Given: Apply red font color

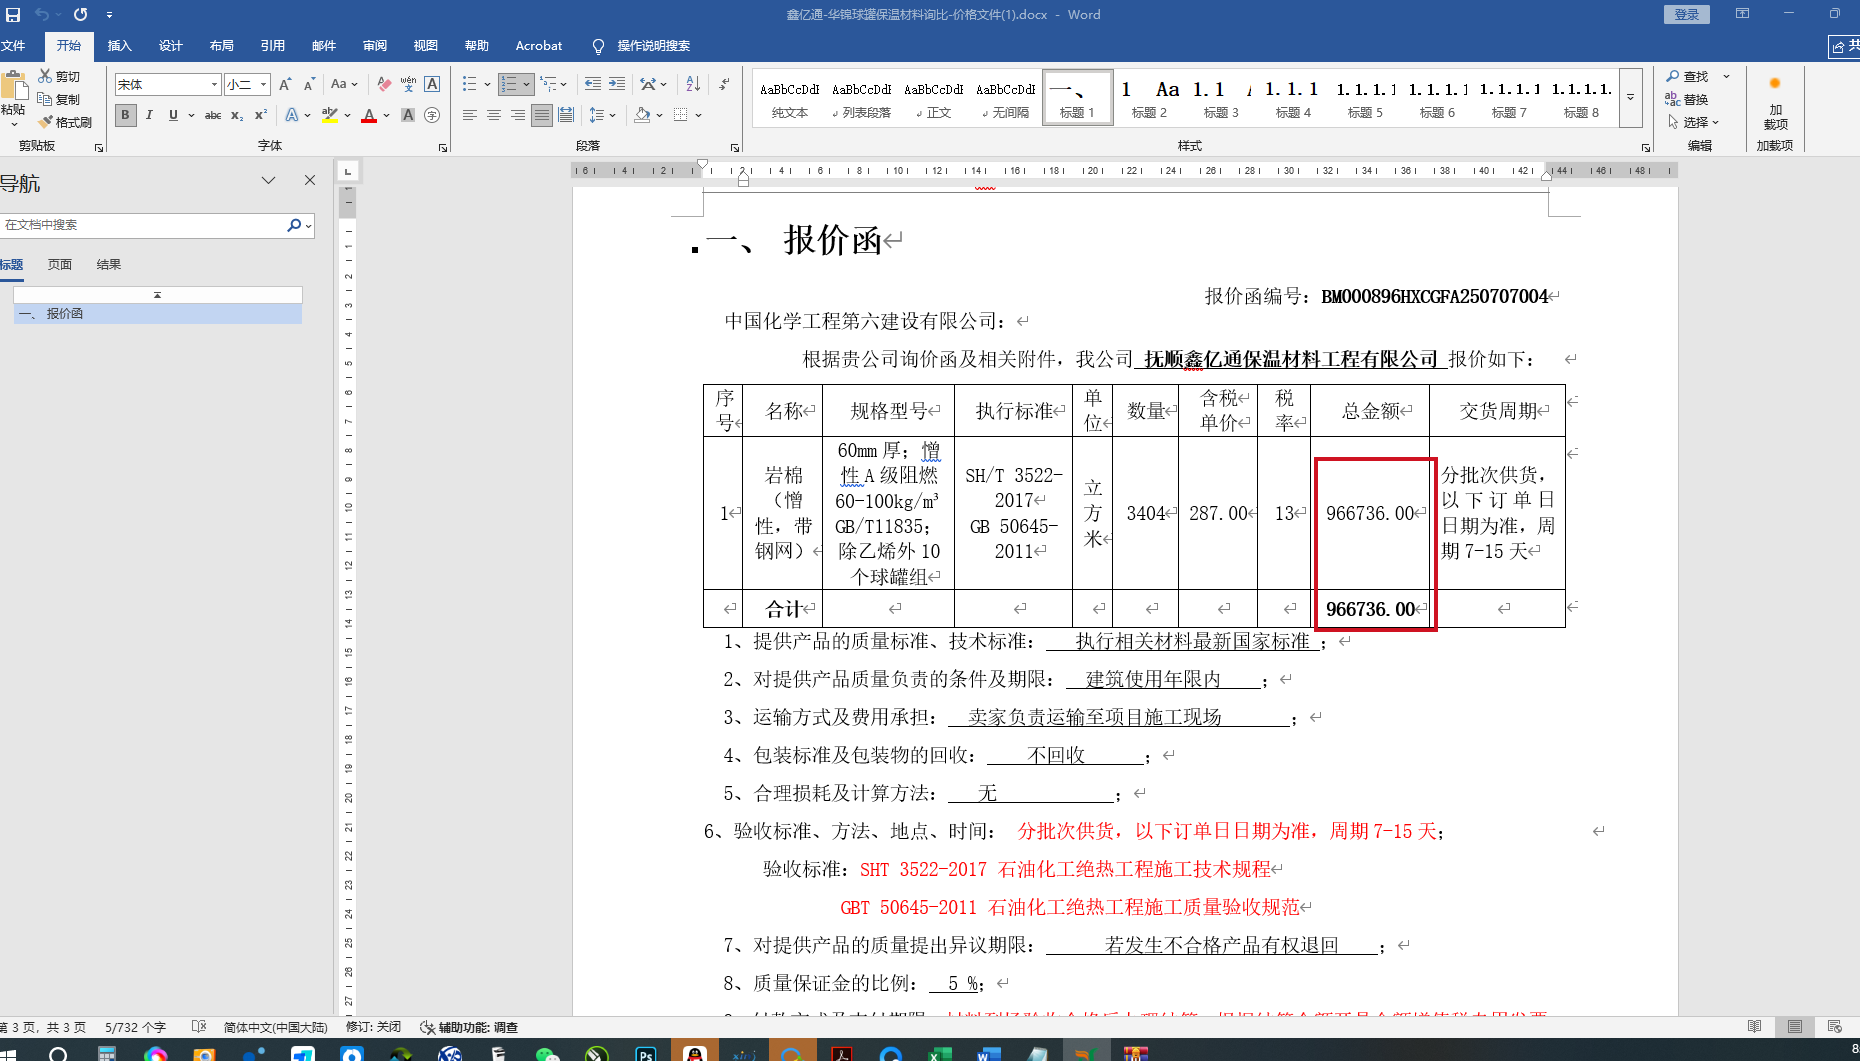Looking at the screenshot, I should click(369, 115).
